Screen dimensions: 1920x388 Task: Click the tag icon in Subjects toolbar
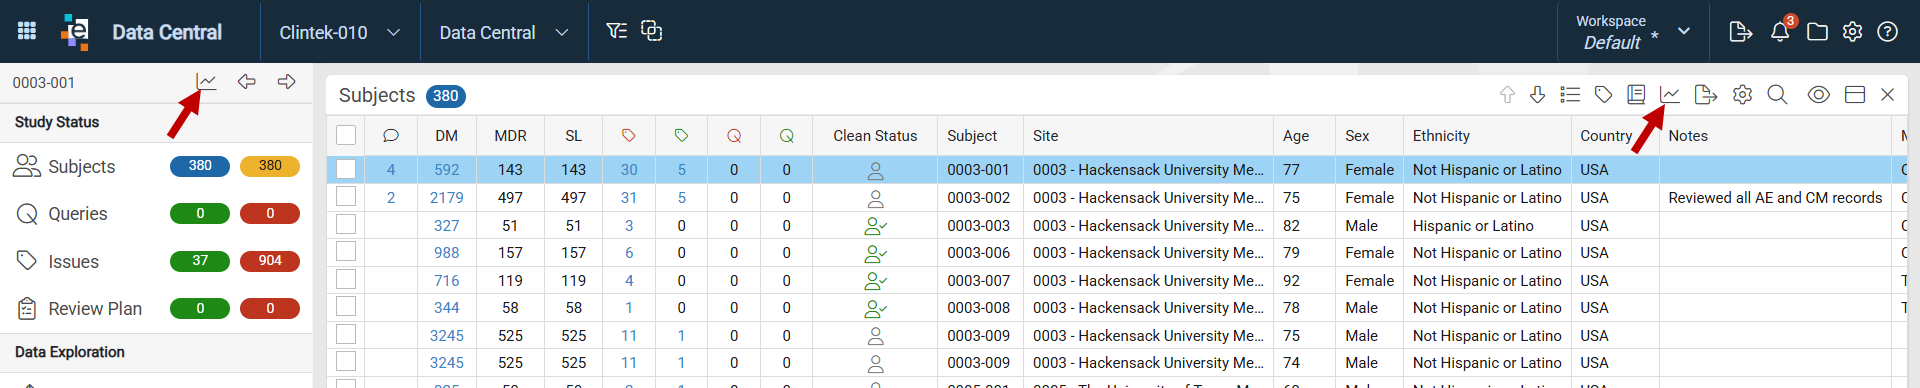pos(1603,94)
